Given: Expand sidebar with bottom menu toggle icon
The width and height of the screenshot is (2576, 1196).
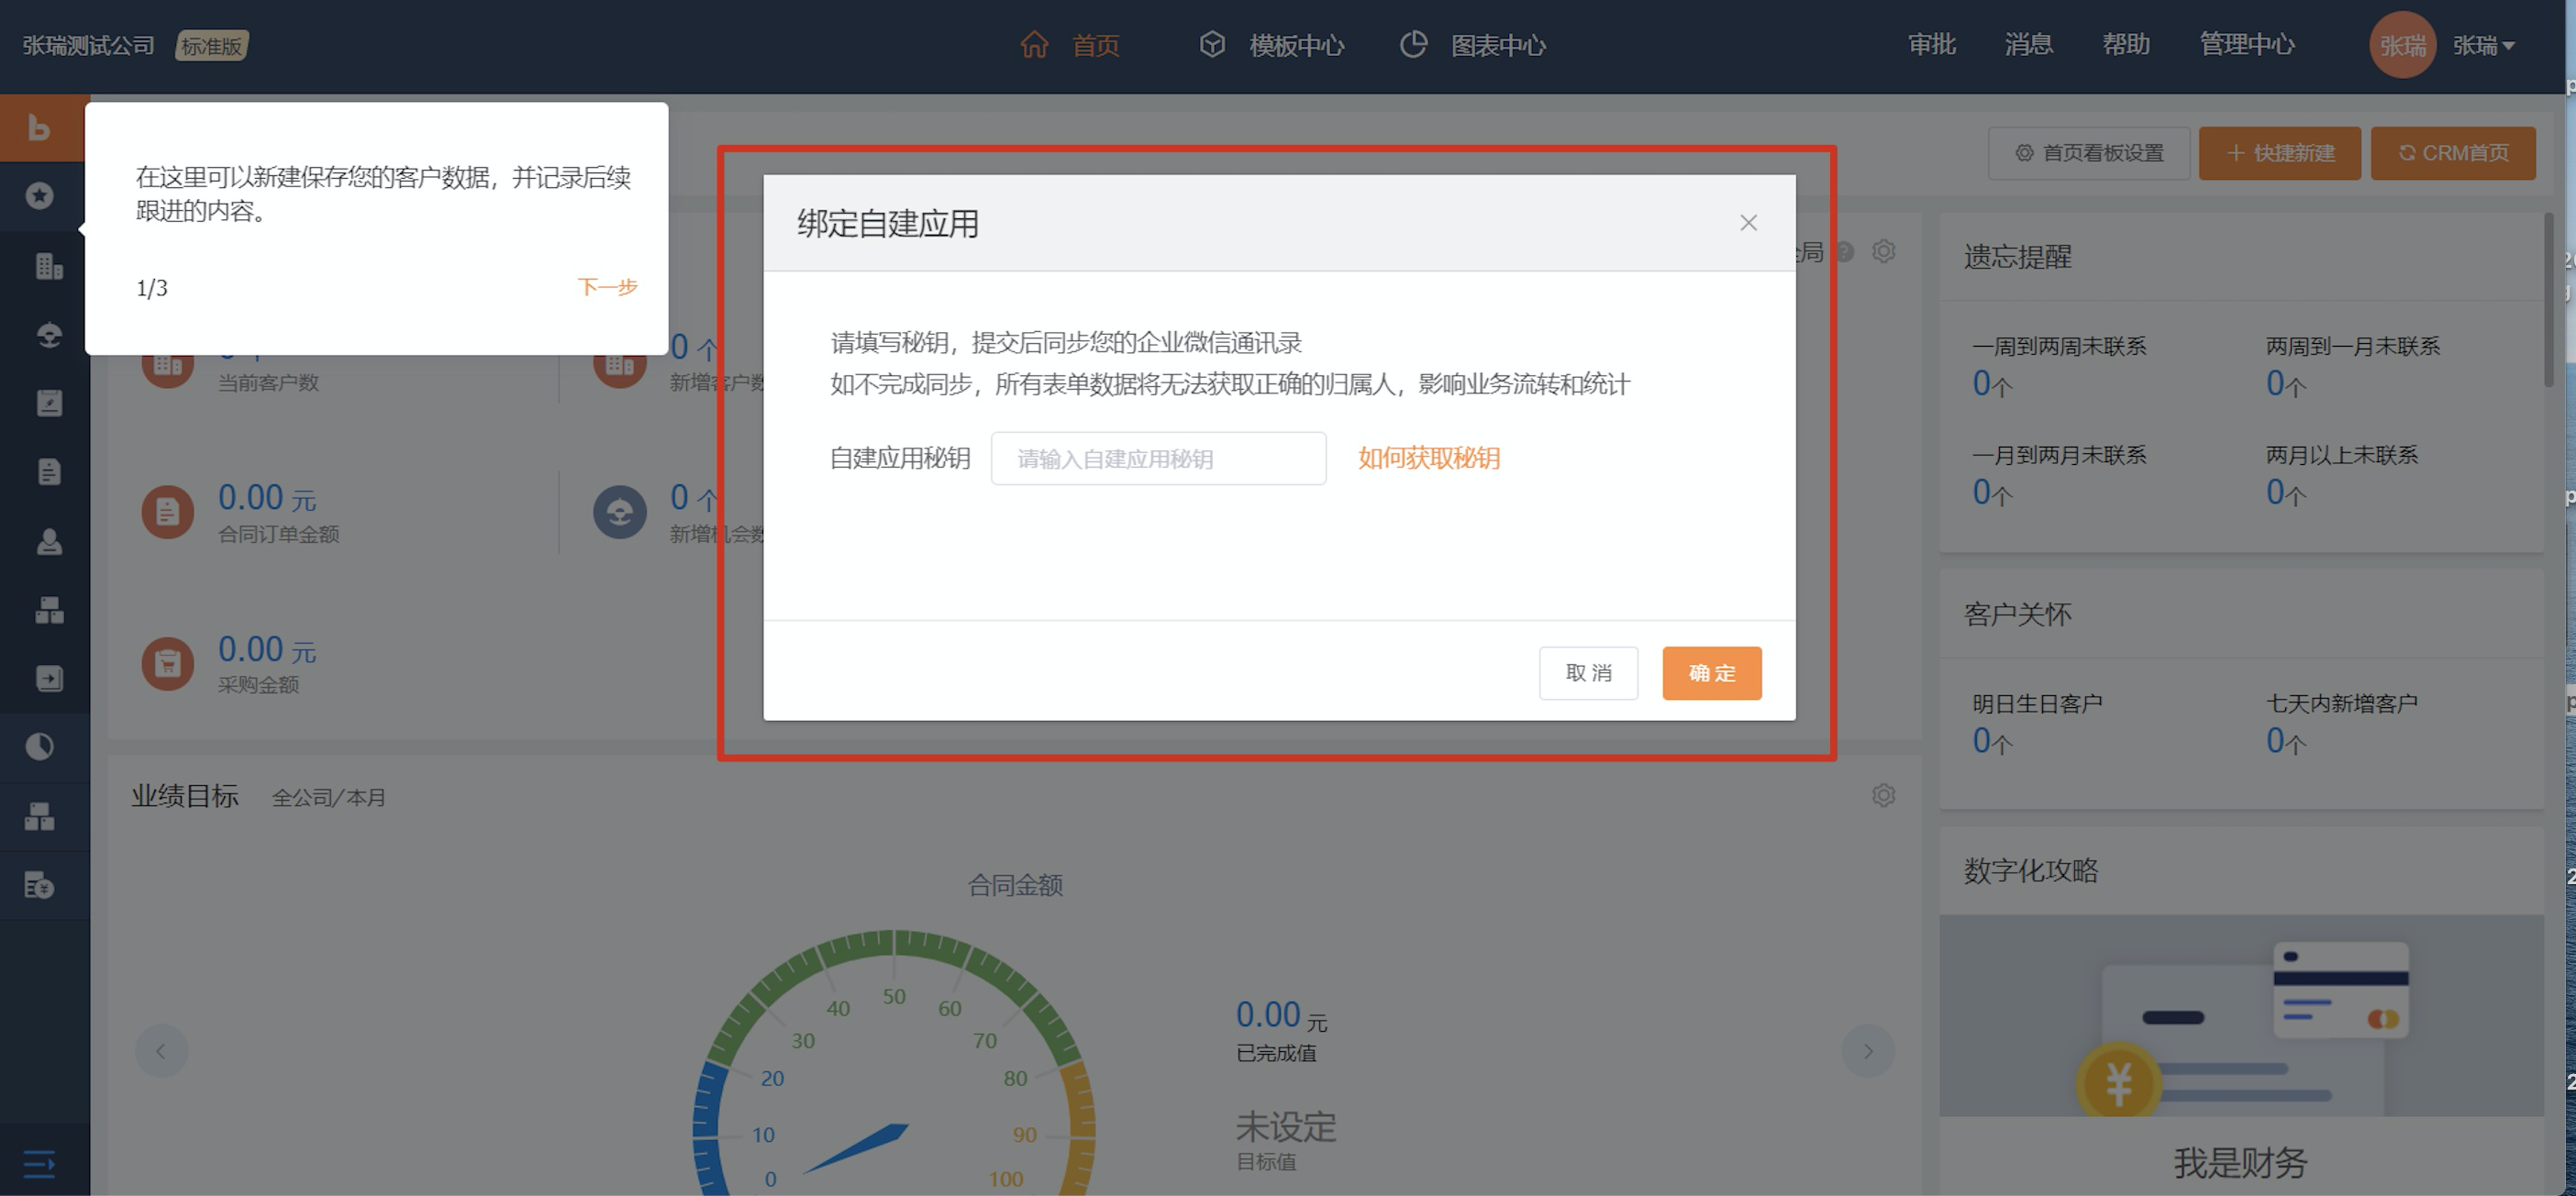Looking at the screenshot, I should (40, 1164).
